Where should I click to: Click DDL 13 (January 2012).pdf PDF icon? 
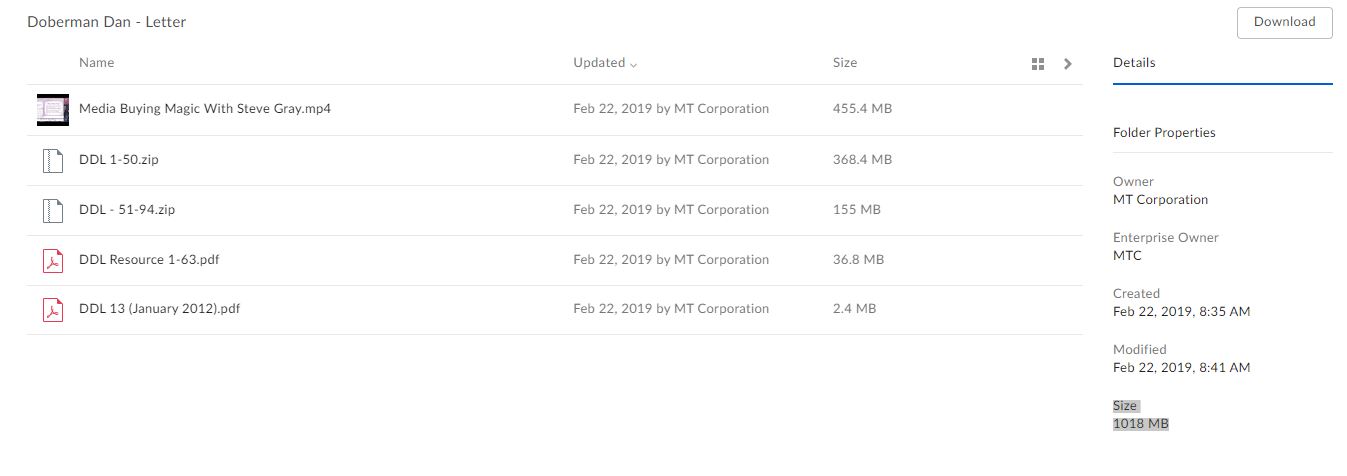pos(52,309)
